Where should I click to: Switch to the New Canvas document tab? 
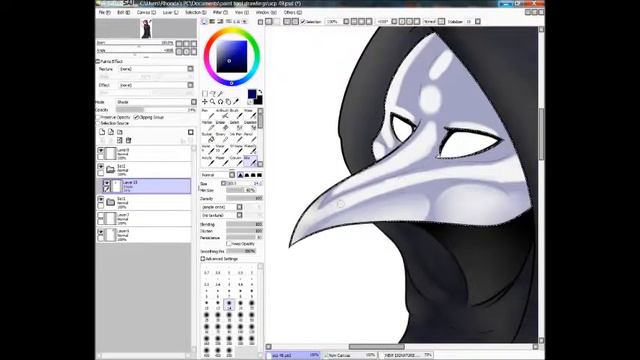point(350,356)
